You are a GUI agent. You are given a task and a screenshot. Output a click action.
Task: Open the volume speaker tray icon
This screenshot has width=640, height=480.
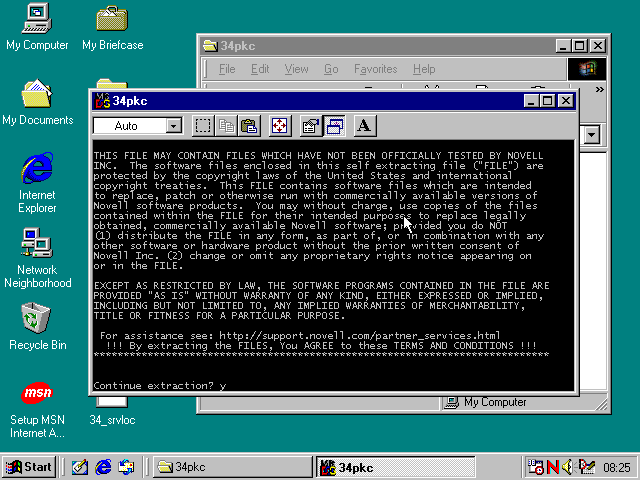tap(567, 467)
